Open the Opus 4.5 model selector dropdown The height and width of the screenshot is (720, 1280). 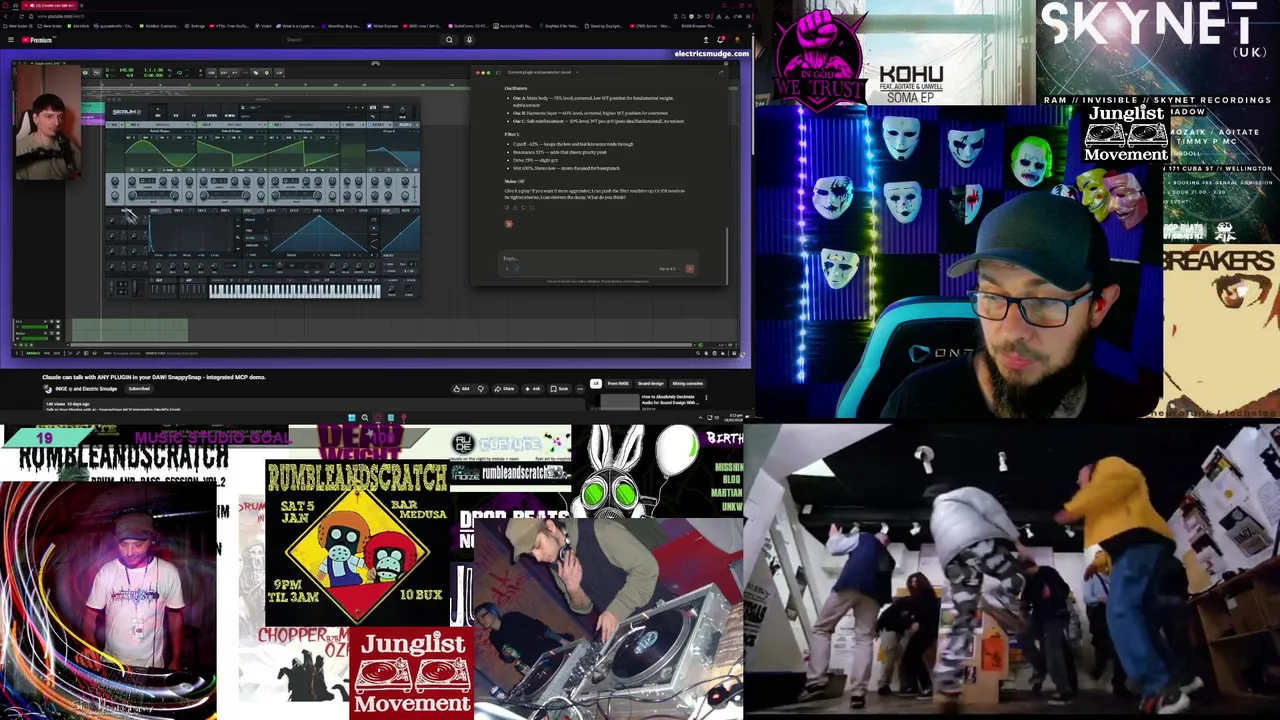pyautogui.click(x=669, y=269)
